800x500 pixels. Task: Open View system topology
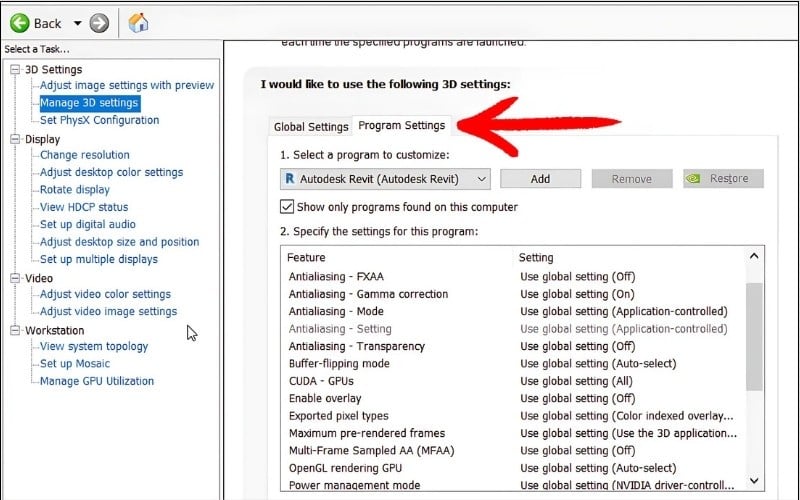coord(94,346)
